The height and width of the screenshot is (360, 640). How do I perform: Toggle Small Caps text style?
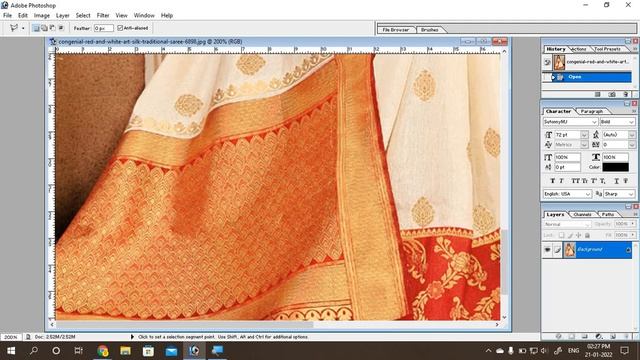tap(585, 181)
